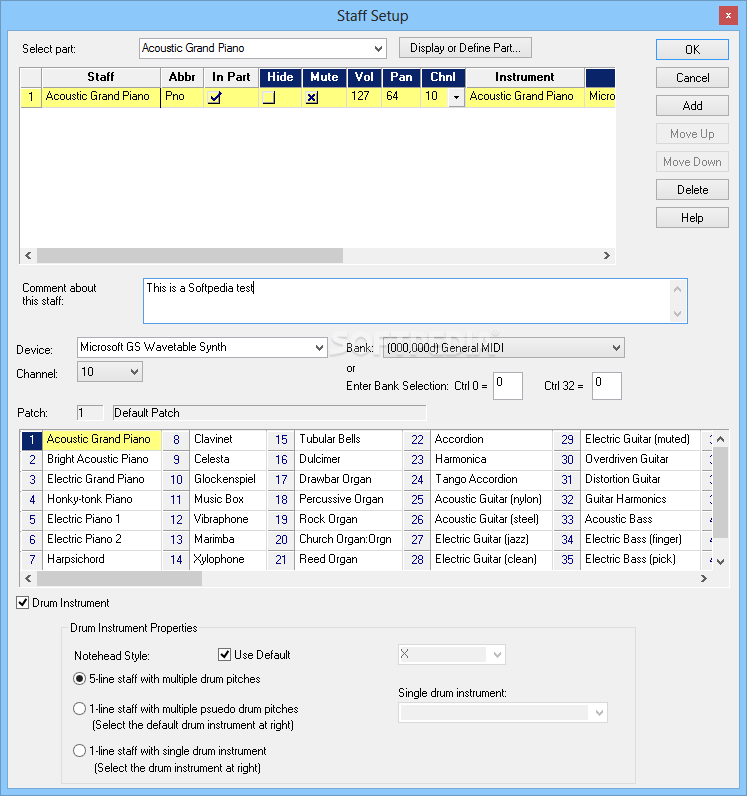Click the Pan value 64 cell
This screenshot has width=747, height=796.
[x=401, y=97]
